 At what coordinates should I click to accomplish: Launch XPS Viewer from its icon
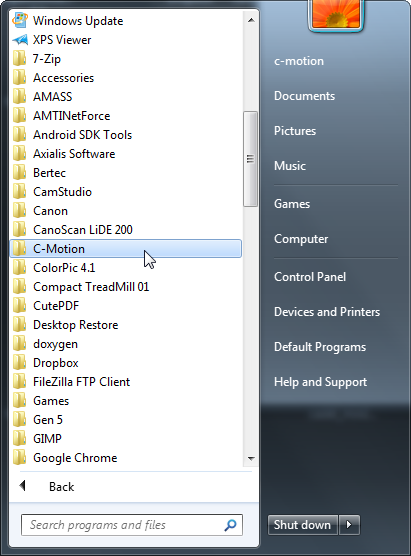coord(20,40)
